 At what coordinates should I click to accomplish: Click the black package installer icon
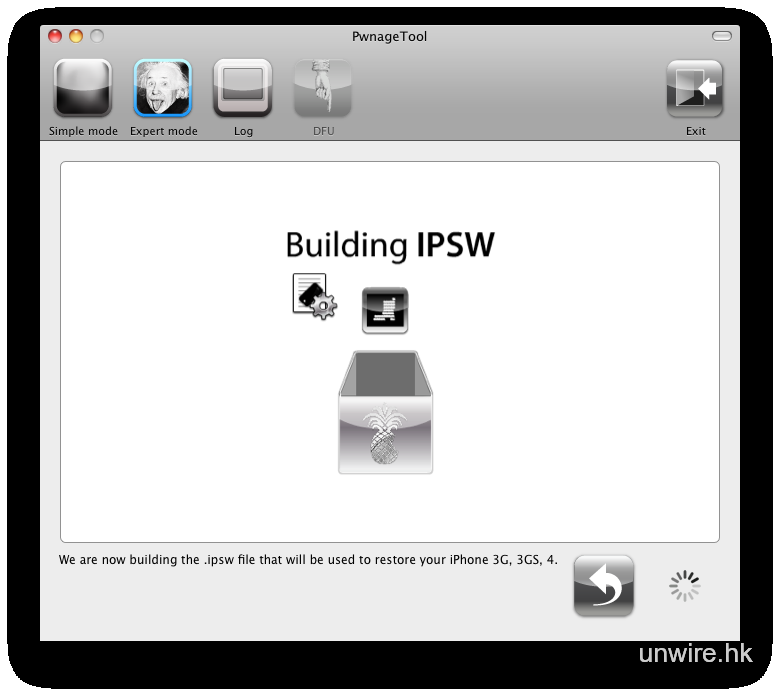[x=385, y=310]
